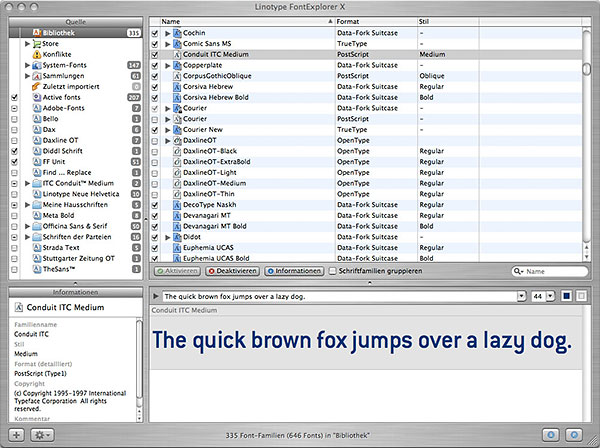Click the Linotype Neue Helvetica folder icon

[x=37, y=194]
